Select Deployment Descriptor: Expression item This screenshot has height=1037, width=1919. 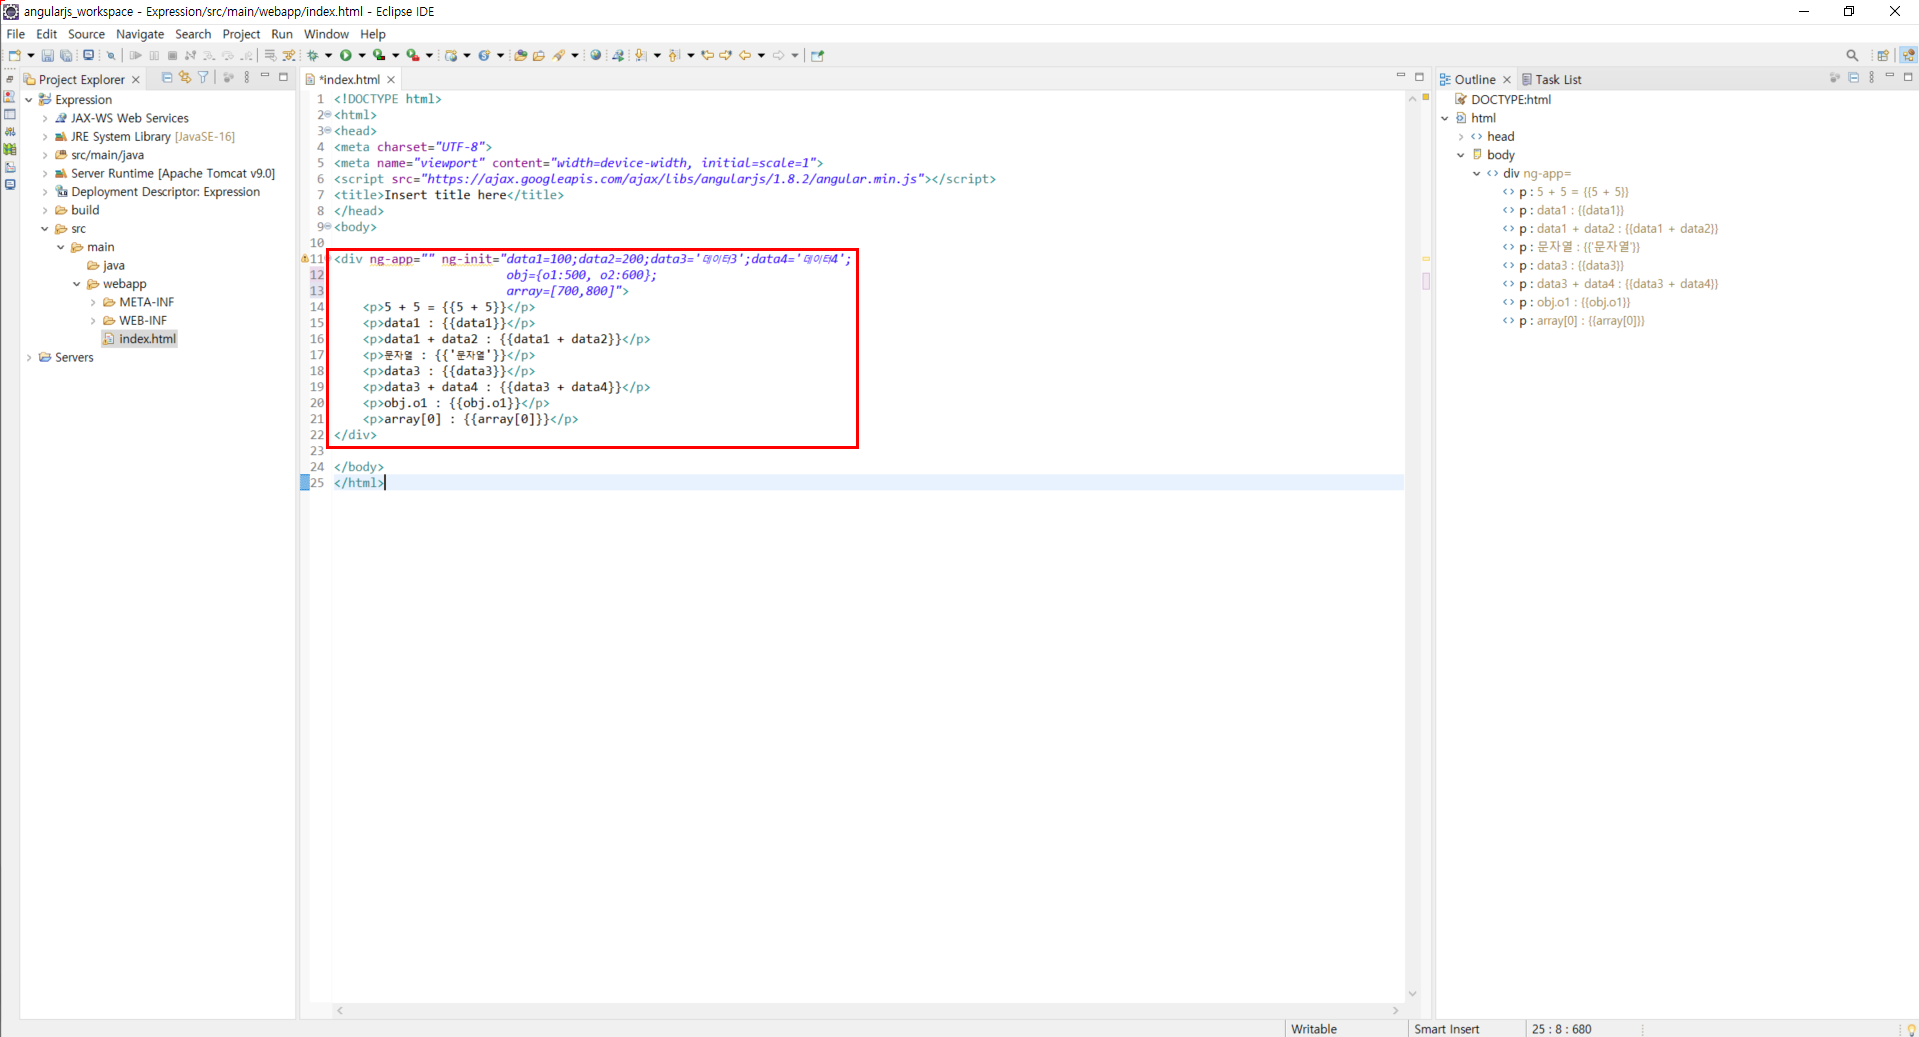click(157, 192)
